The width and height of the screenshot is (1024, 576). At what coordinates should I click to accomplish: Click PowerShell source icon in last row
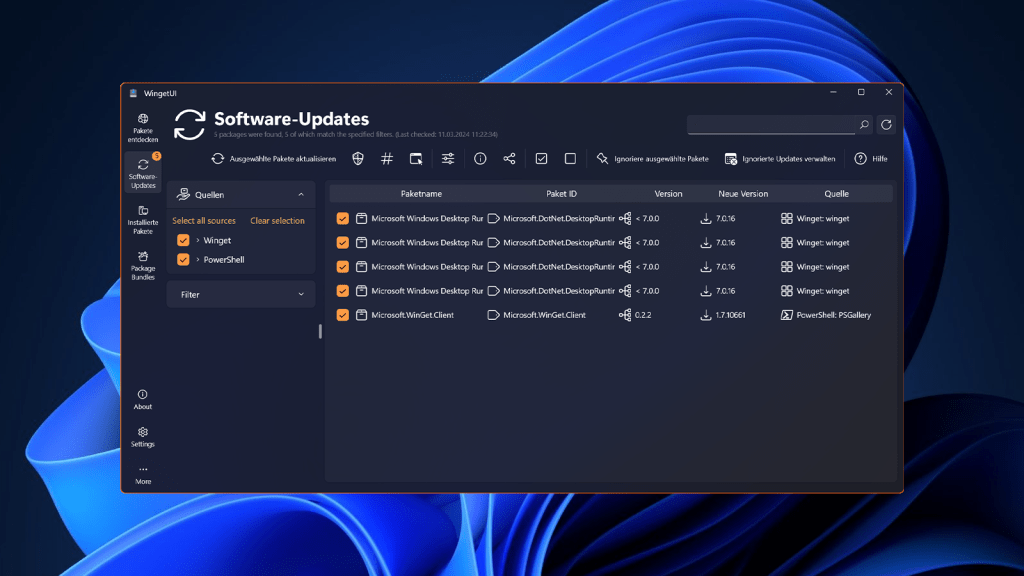786,315
